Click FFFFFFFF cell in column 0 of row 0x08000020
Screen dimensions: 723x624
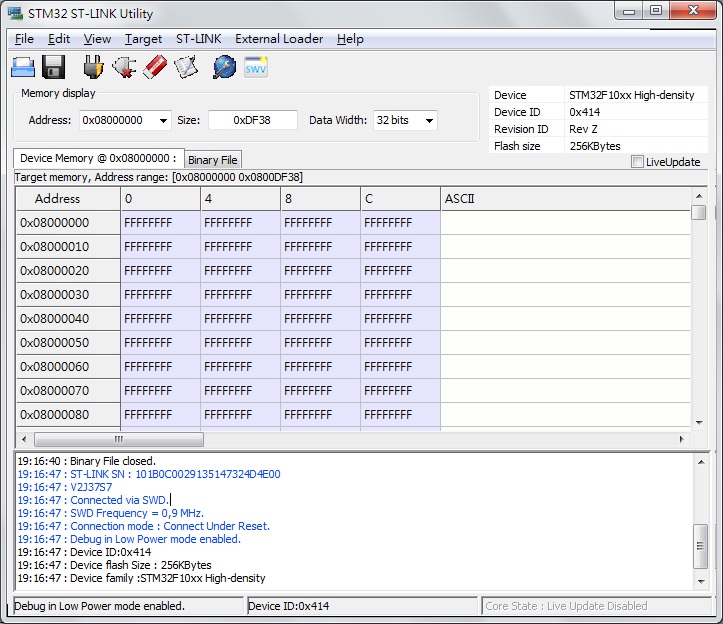point(160,271)
